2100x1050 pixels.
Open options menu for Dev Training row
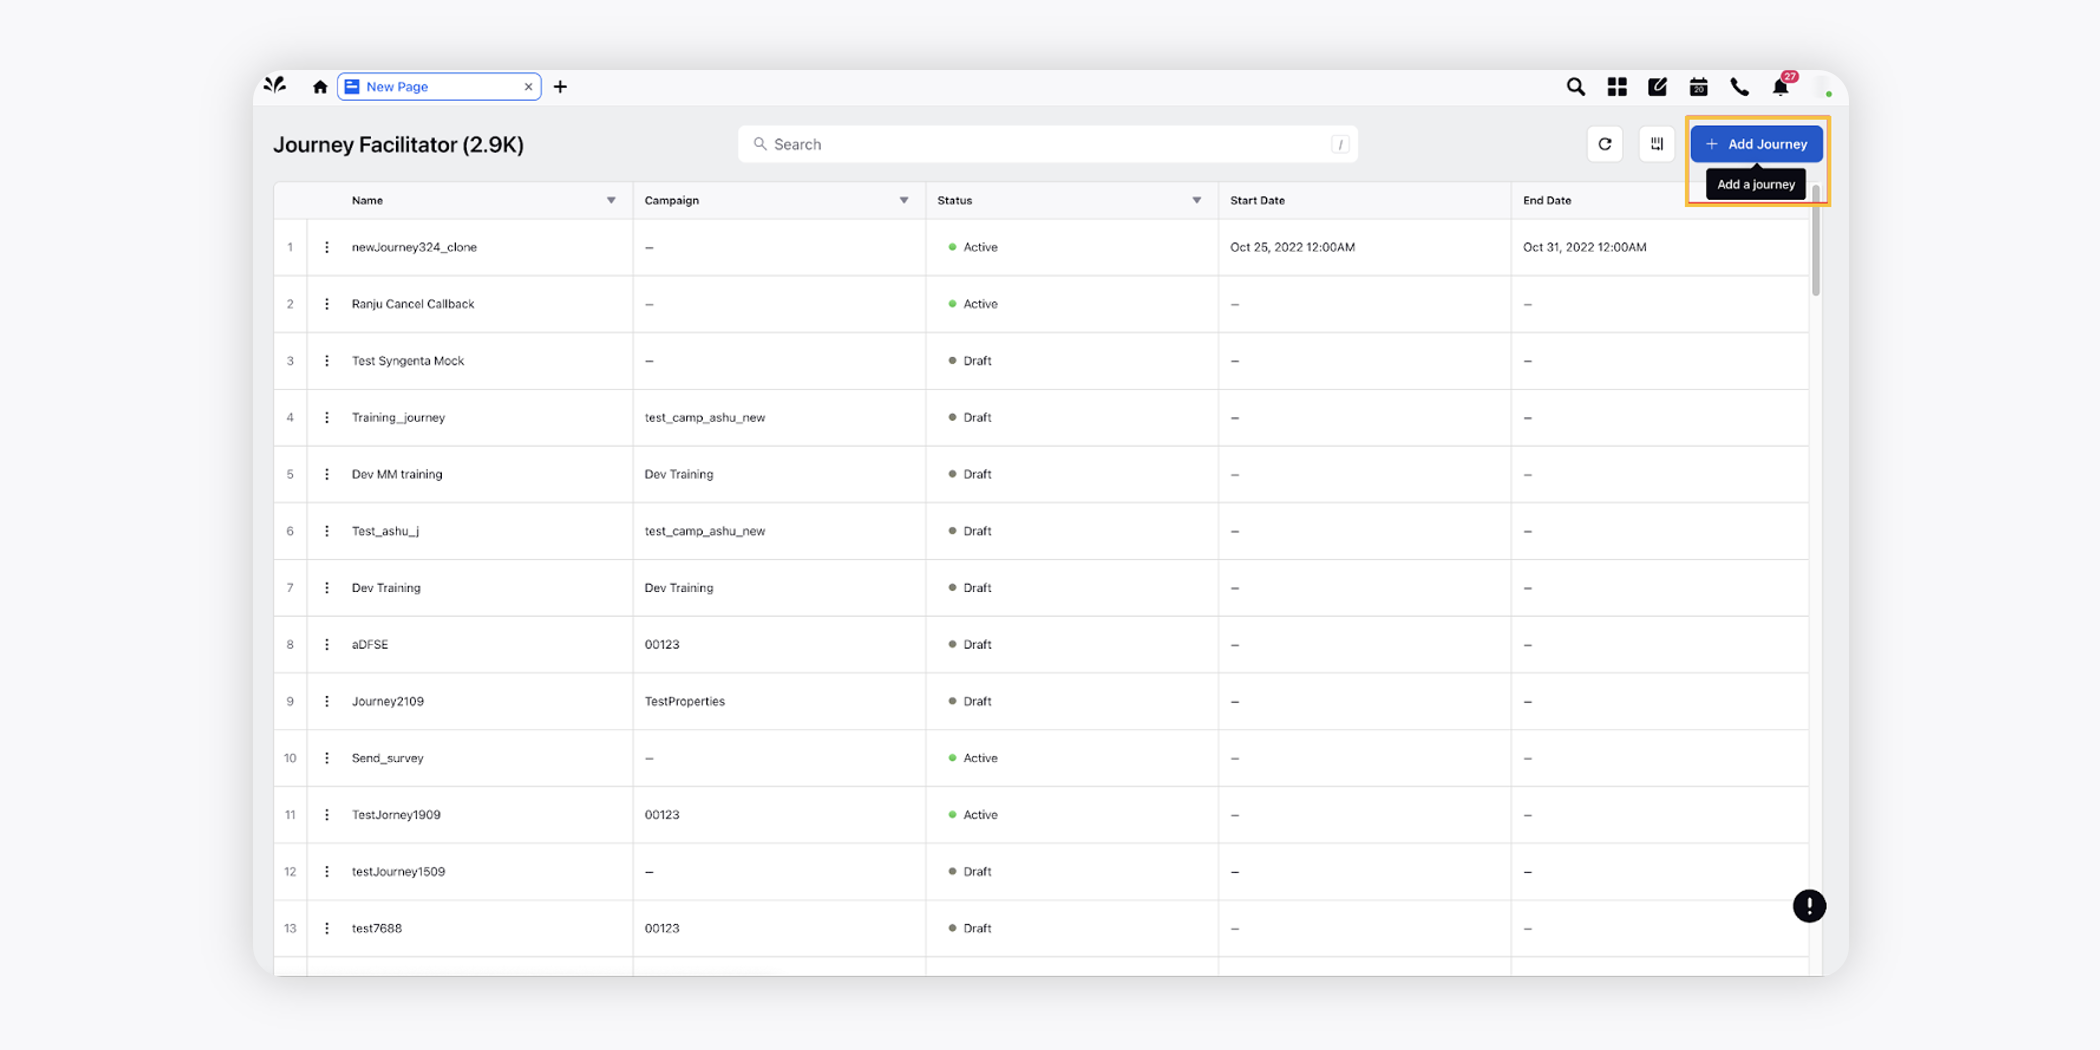(327, 588)
